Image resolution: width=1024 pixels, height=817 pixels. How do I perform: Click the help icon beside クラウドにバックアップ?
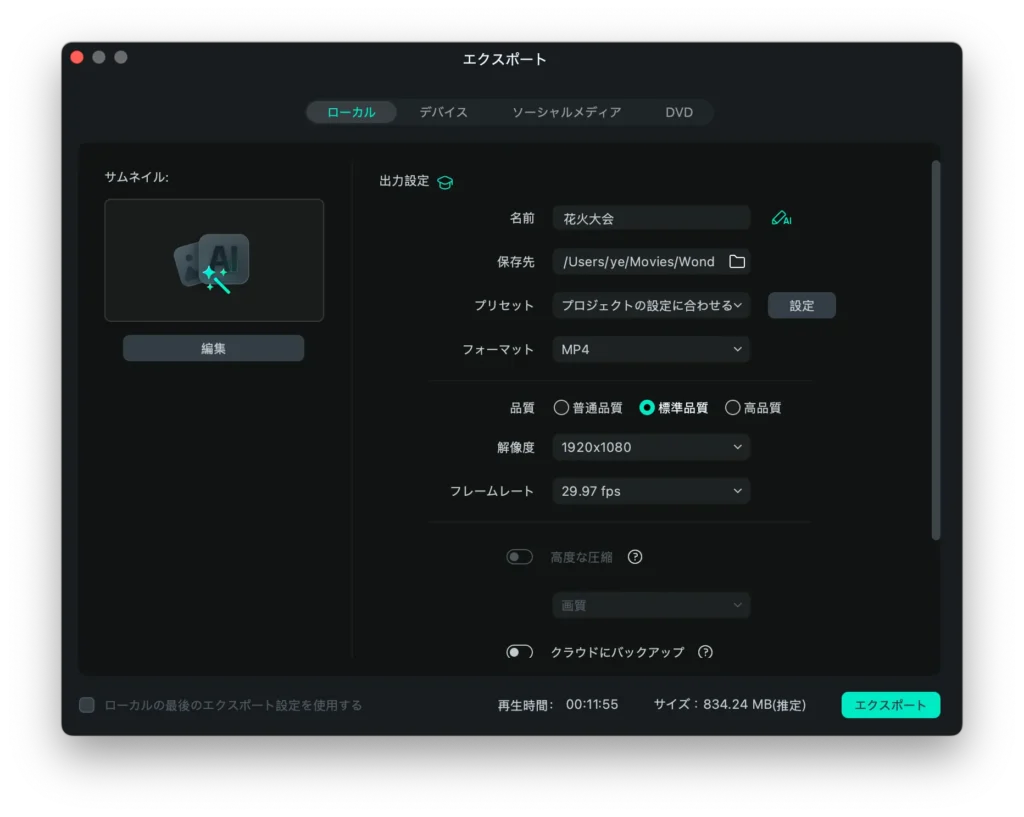705,652
